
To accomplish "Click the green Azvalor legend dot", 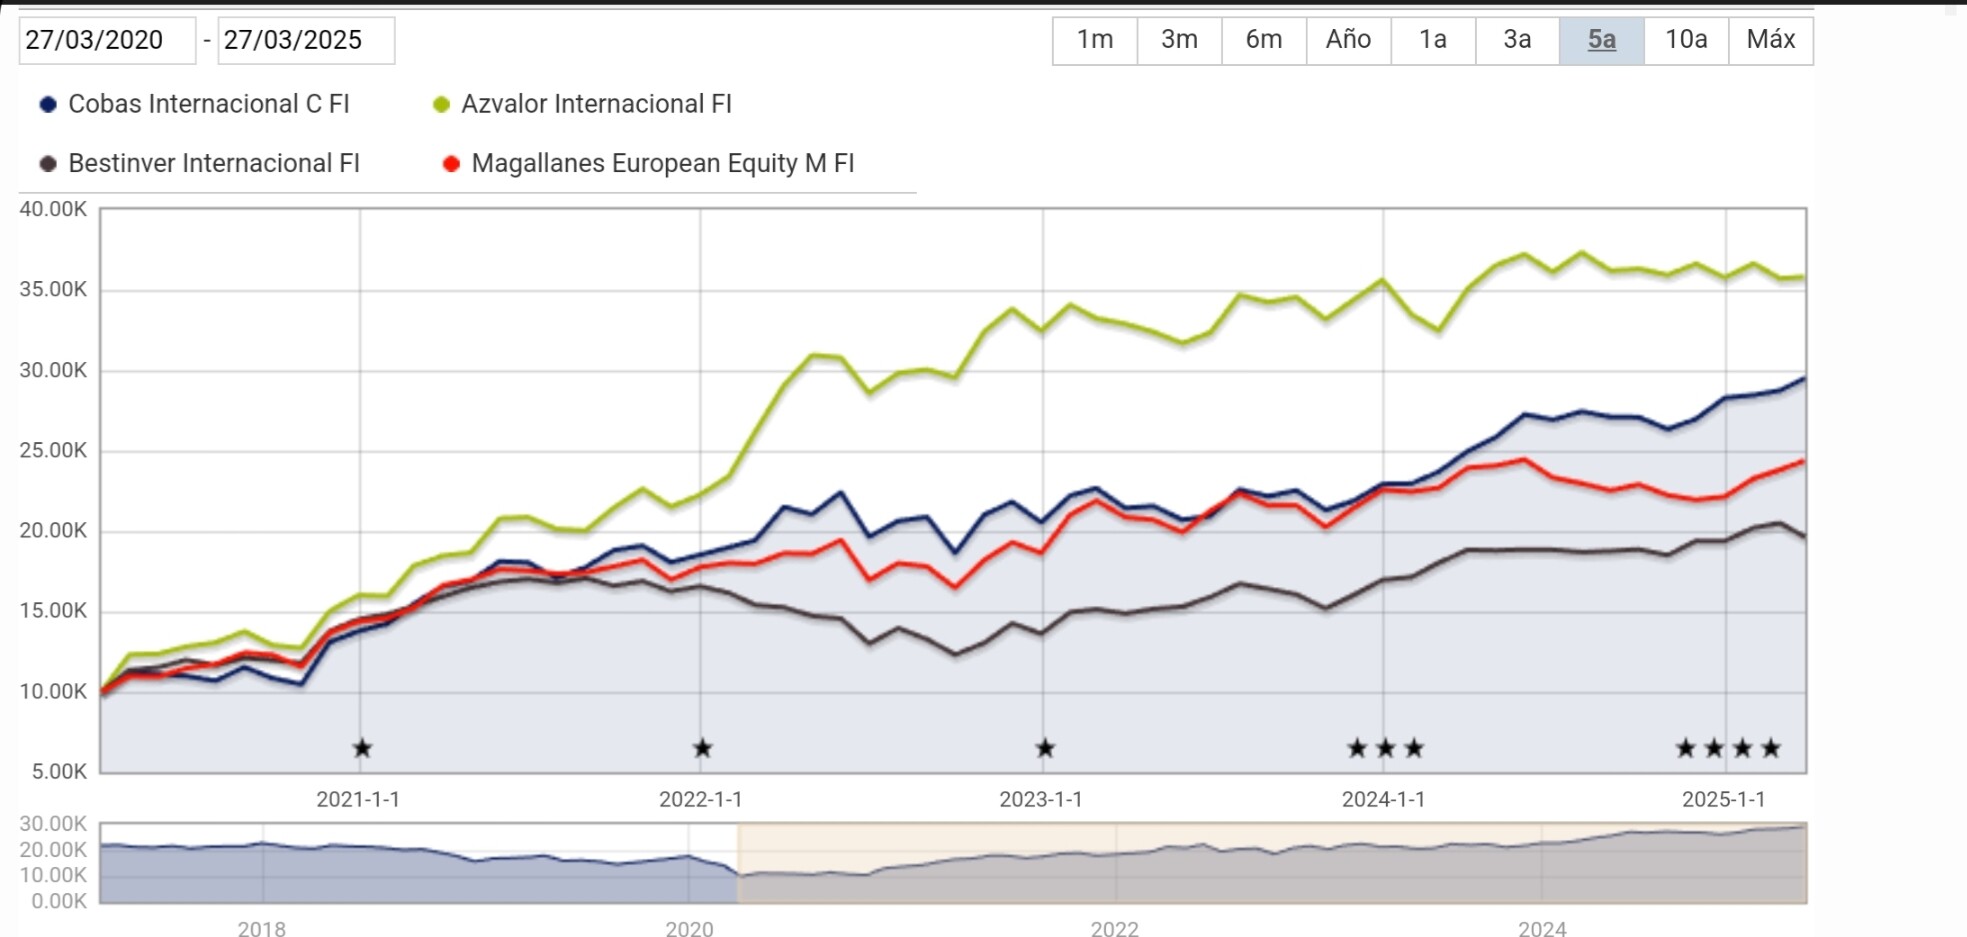I will point(441,104).
